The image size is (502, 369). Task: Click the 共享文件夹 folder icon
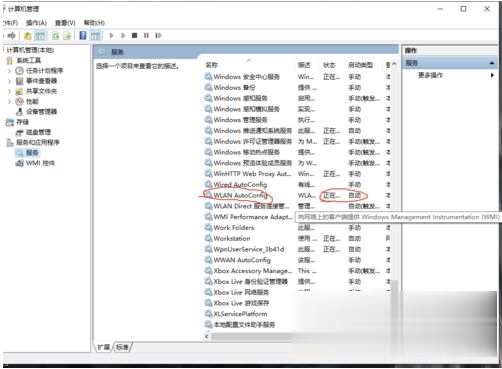pyautogui.click(x=20, y=91)
